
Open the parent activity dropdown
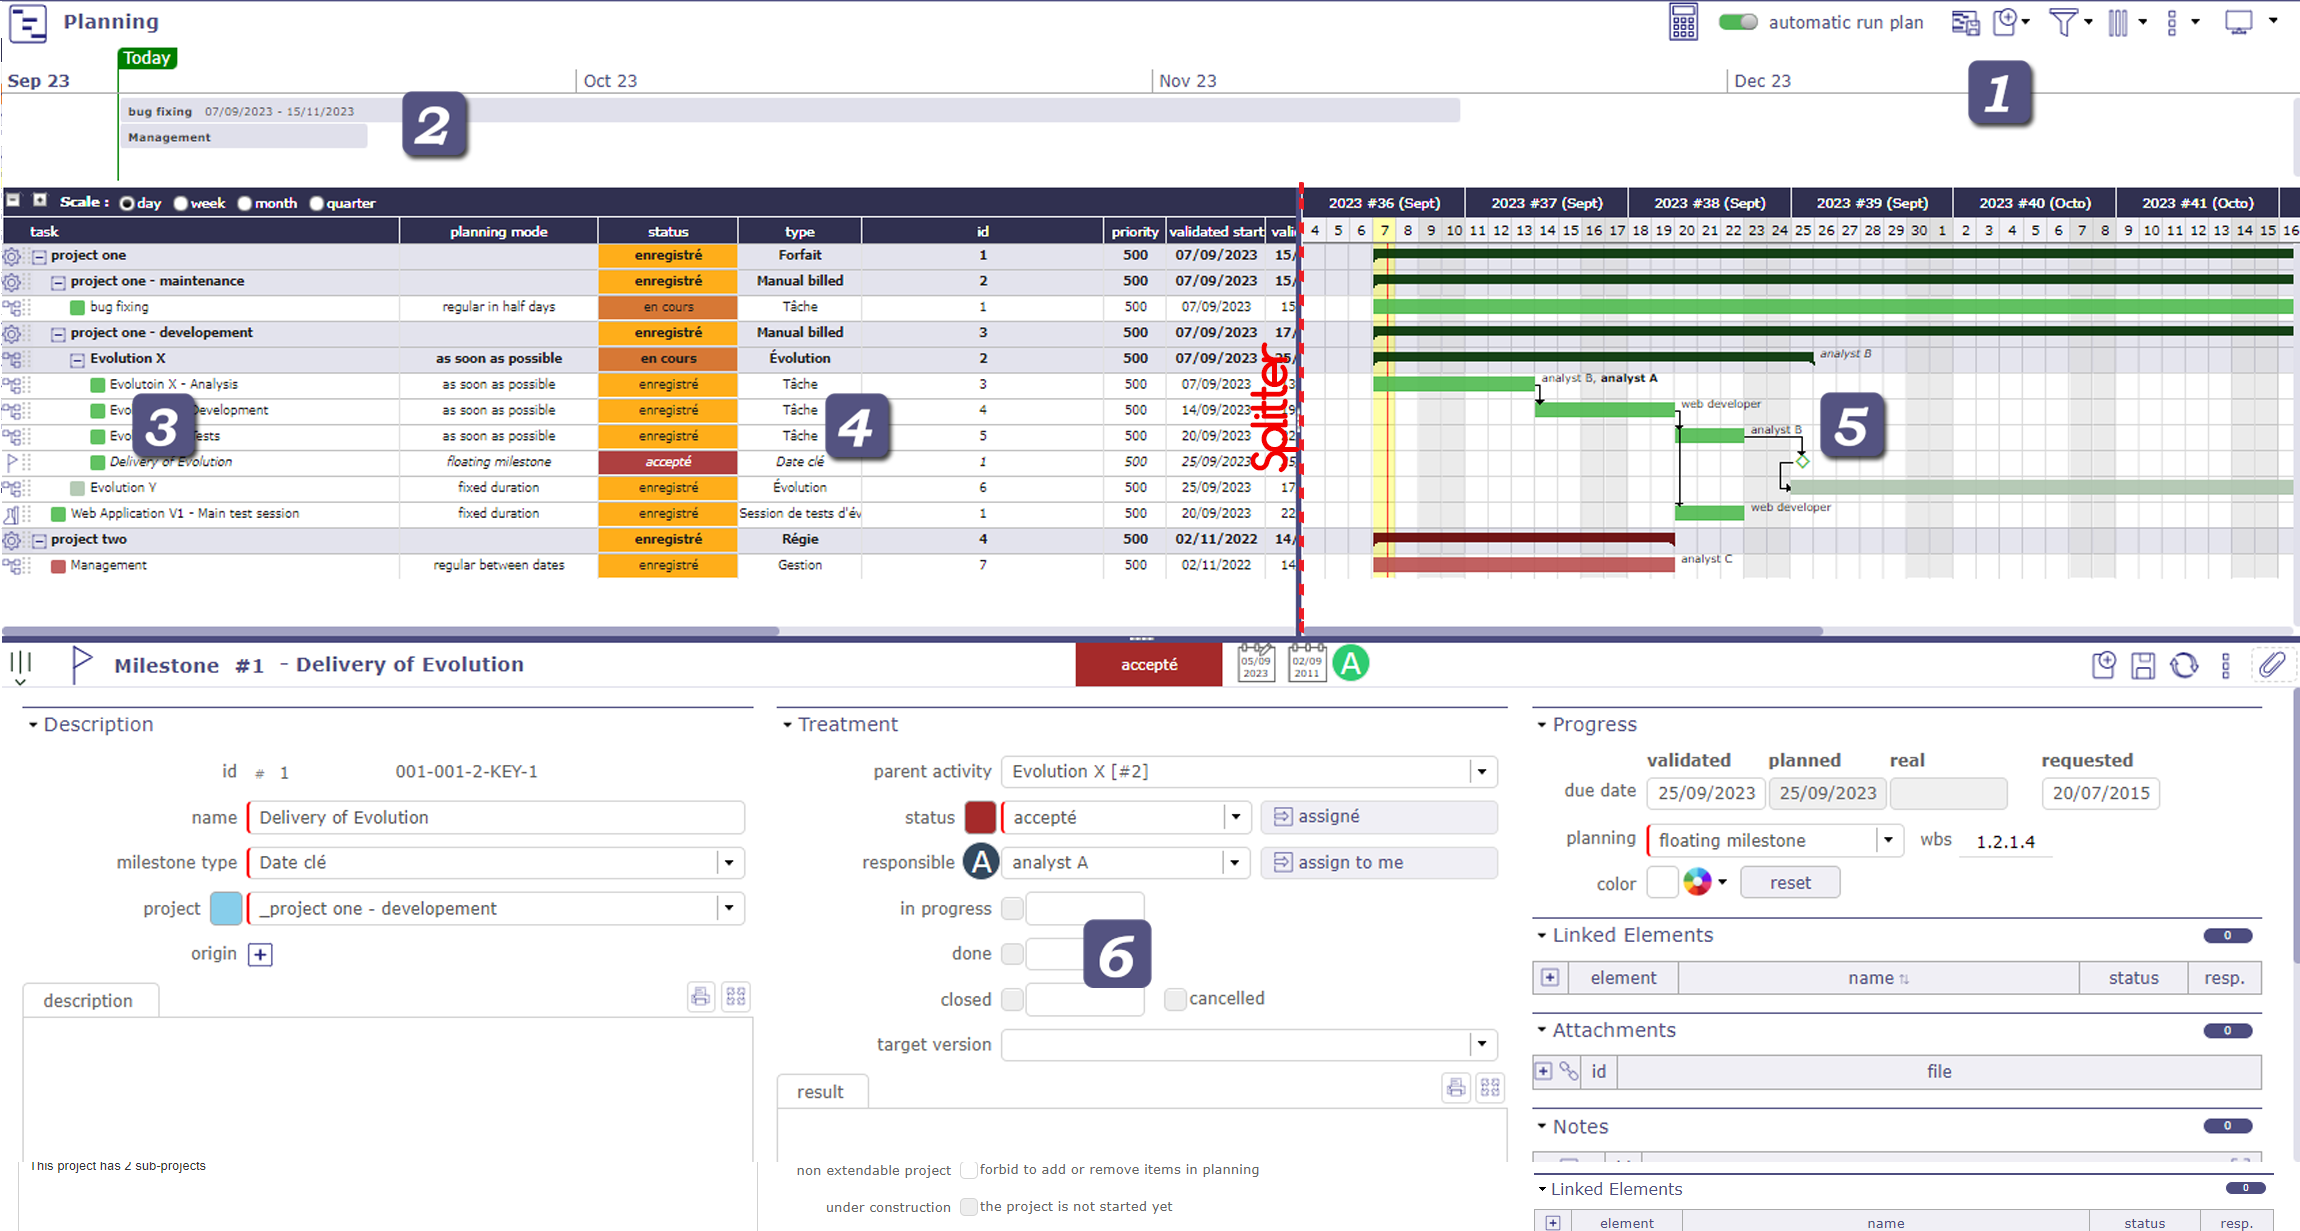pos(1482,771)
